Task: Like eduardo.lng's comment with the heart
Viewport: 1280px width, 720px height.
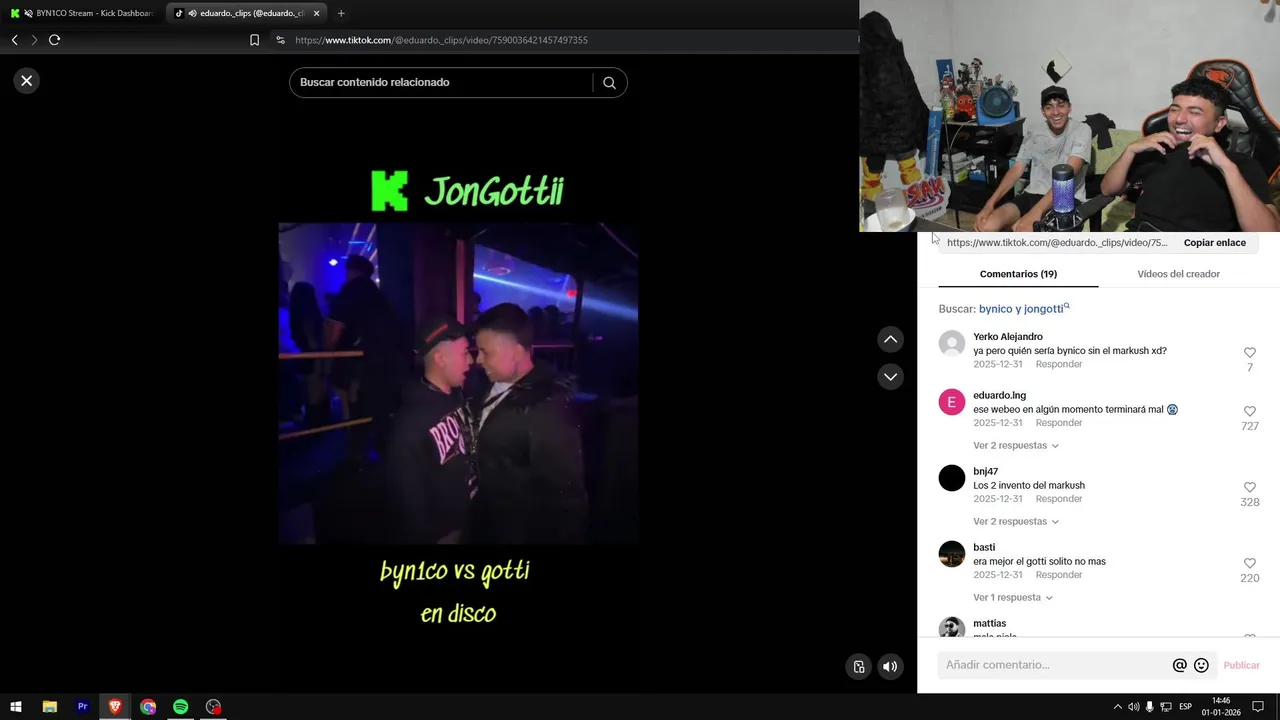Action: (1250, 411)
